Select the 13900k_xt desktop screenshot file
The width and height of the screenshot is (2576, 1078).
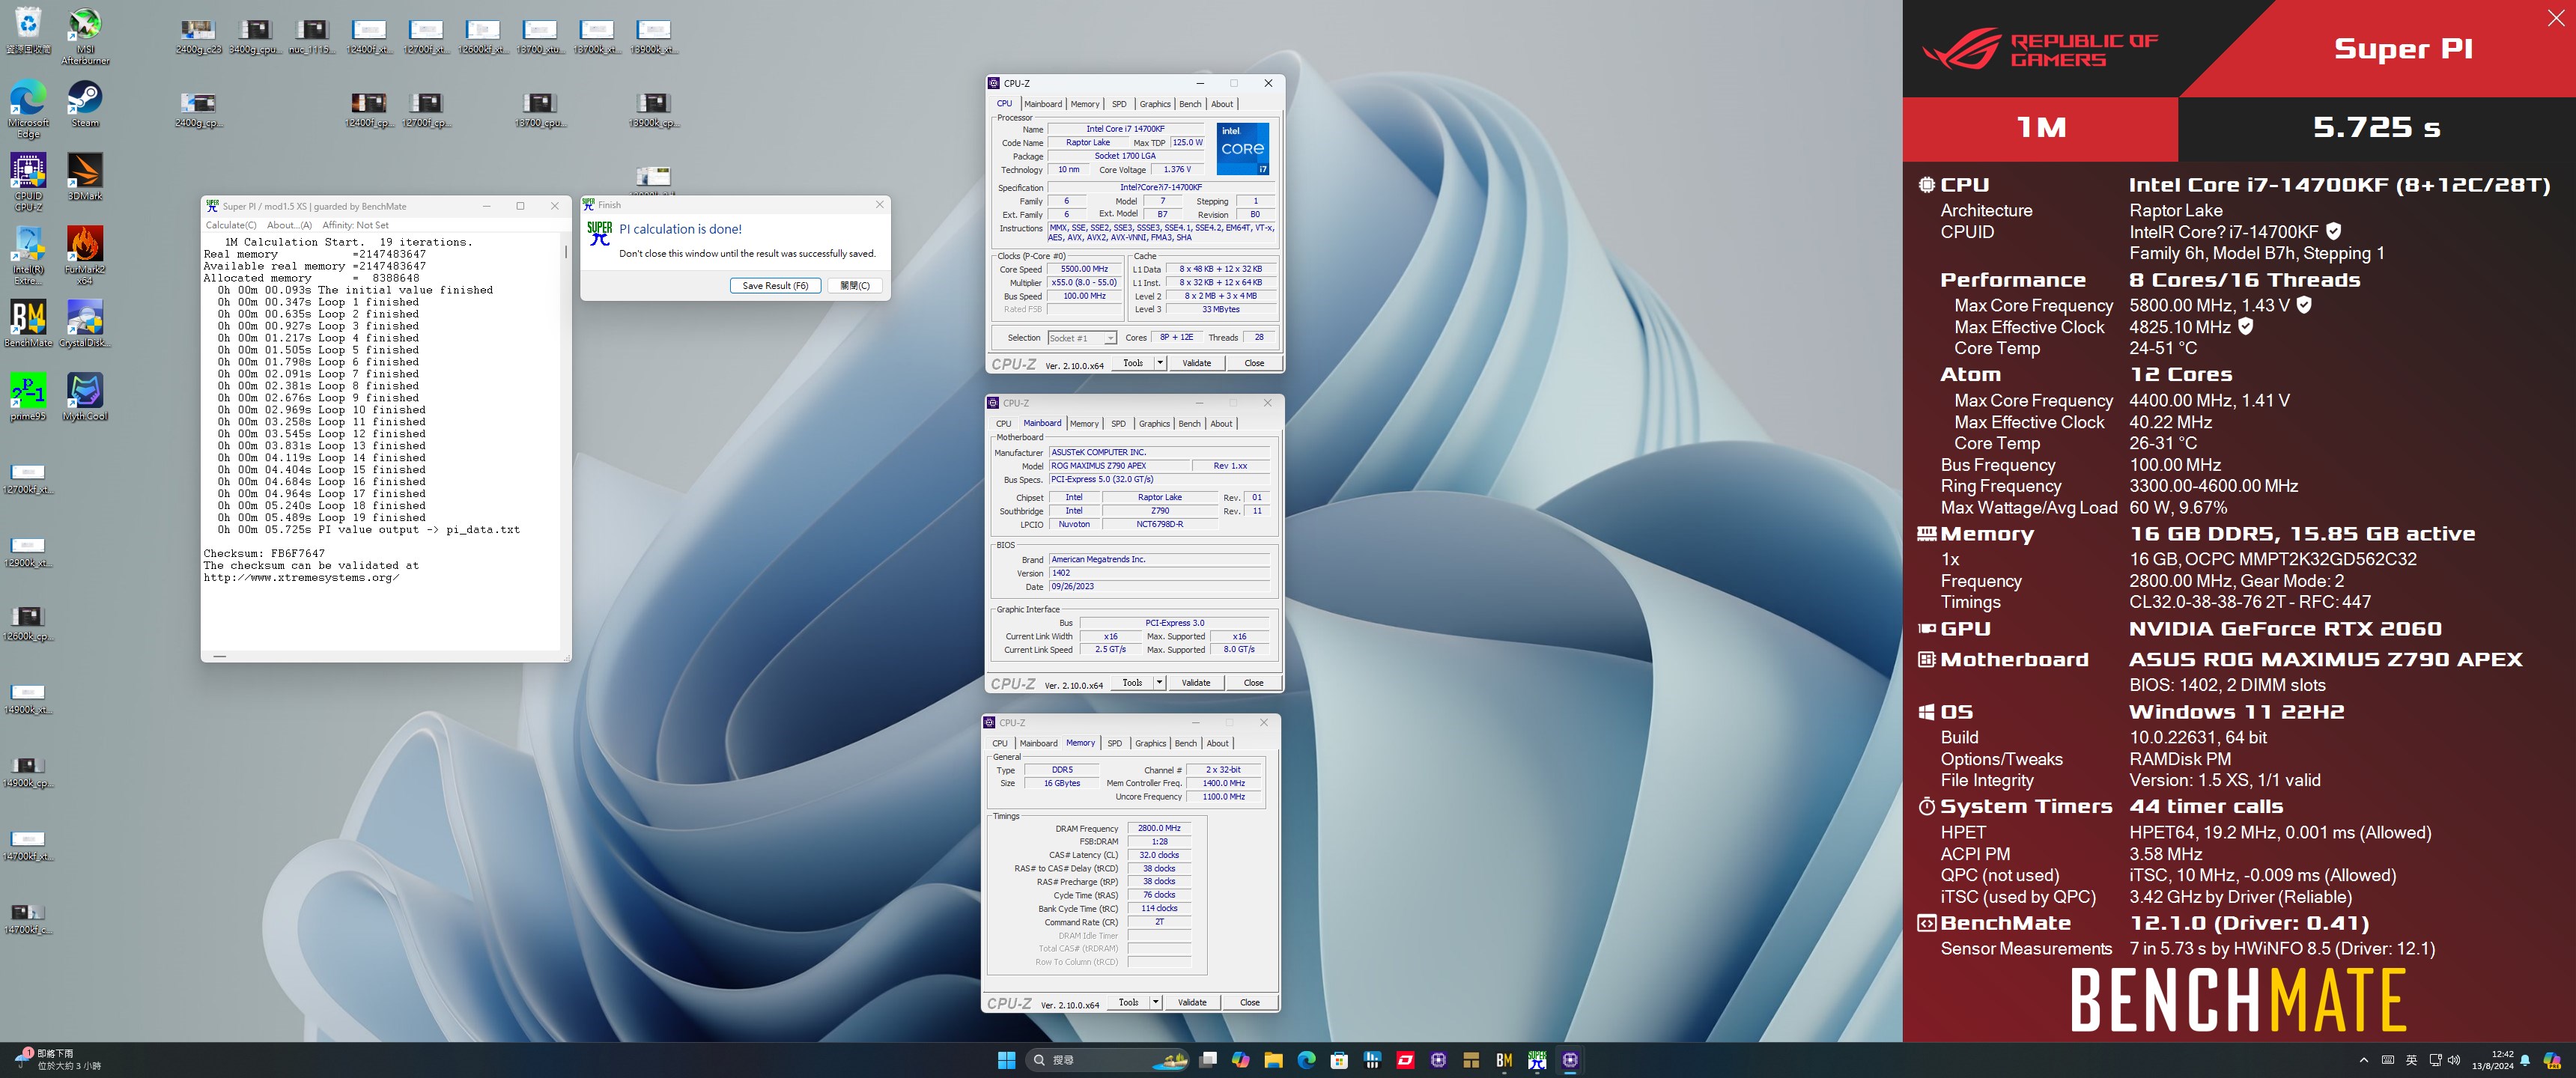654,36
